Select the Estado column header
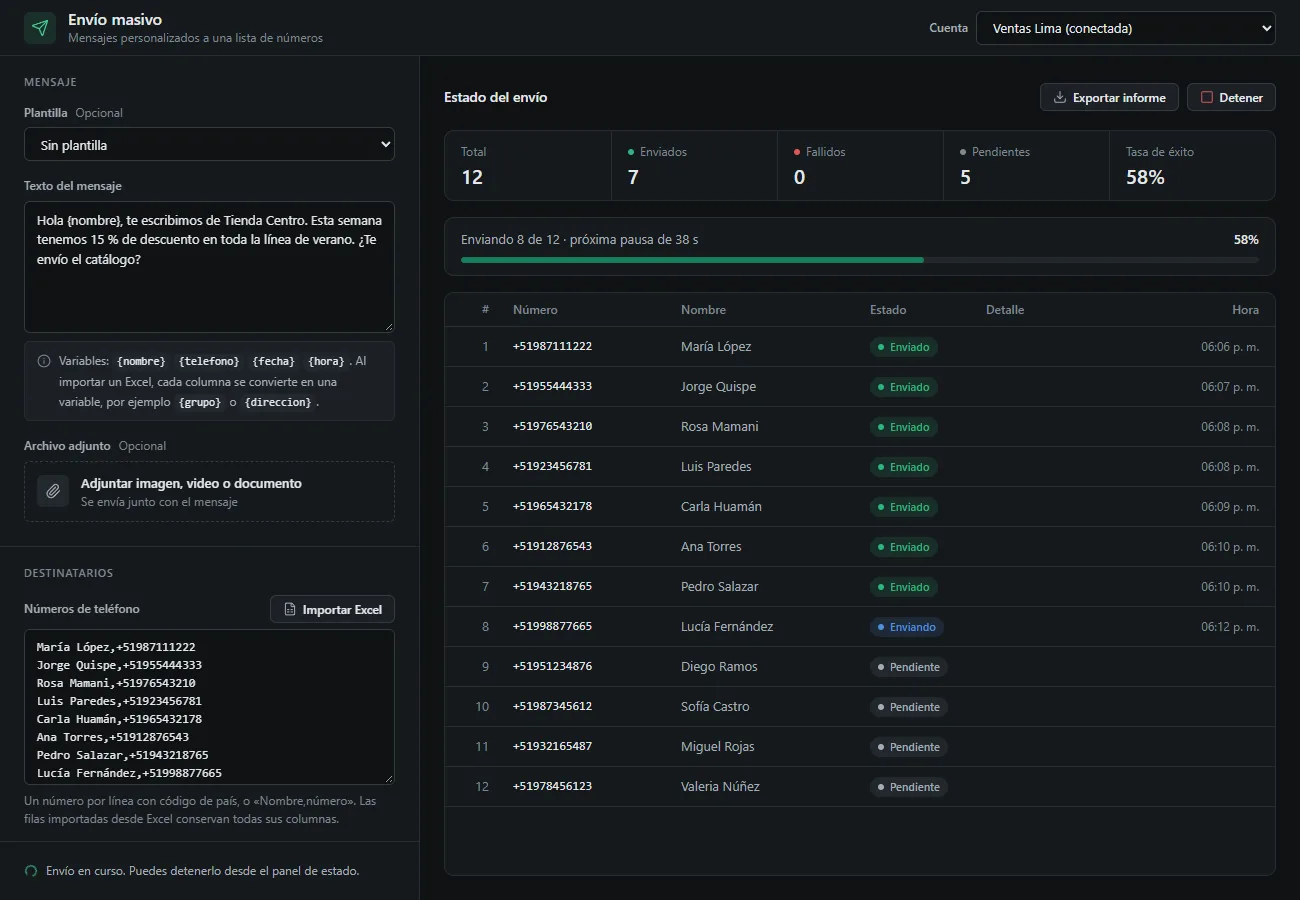This screenshot has height=900, width=1300. click(x=888, y=310)
